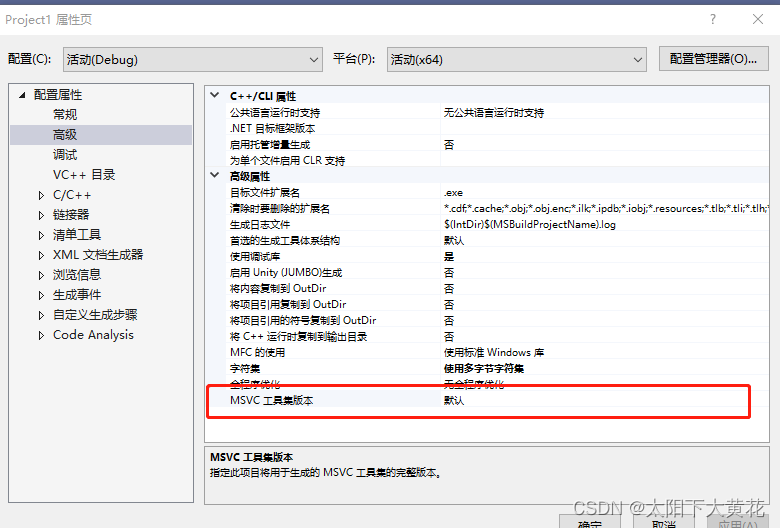Click 为单个文件启用 CLR 支持 property
780x528 pixels.
point(288,161)
